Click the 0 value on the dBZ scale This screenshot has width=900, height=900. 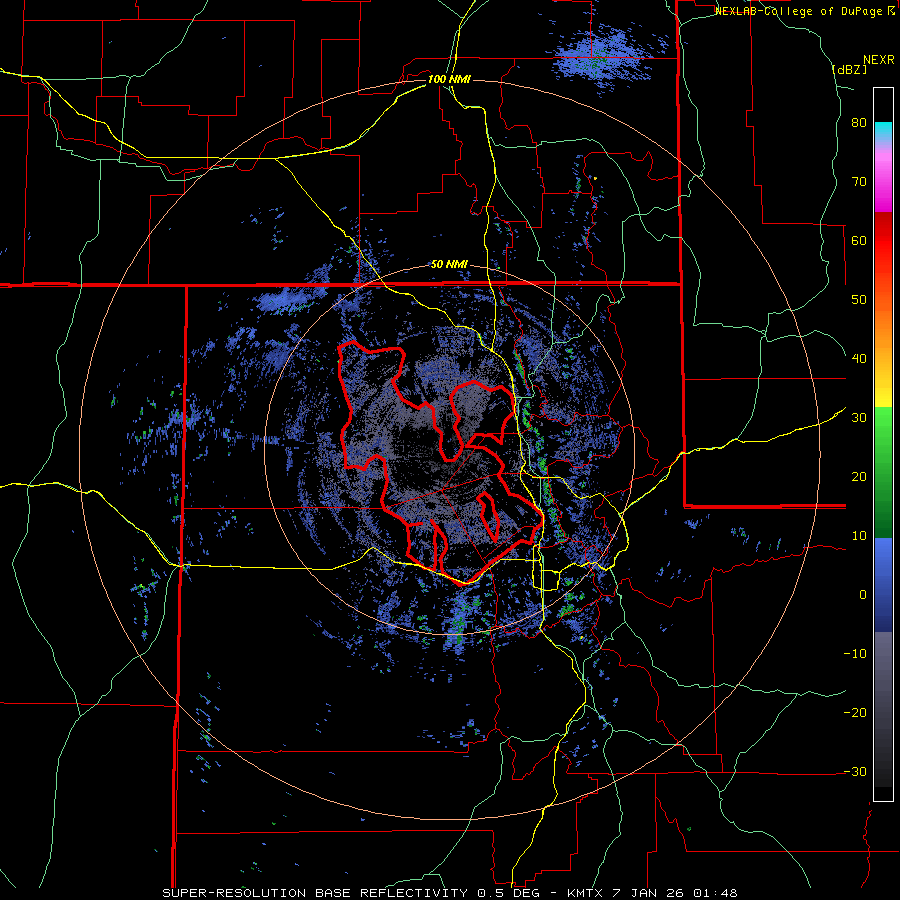click(863, 595)
